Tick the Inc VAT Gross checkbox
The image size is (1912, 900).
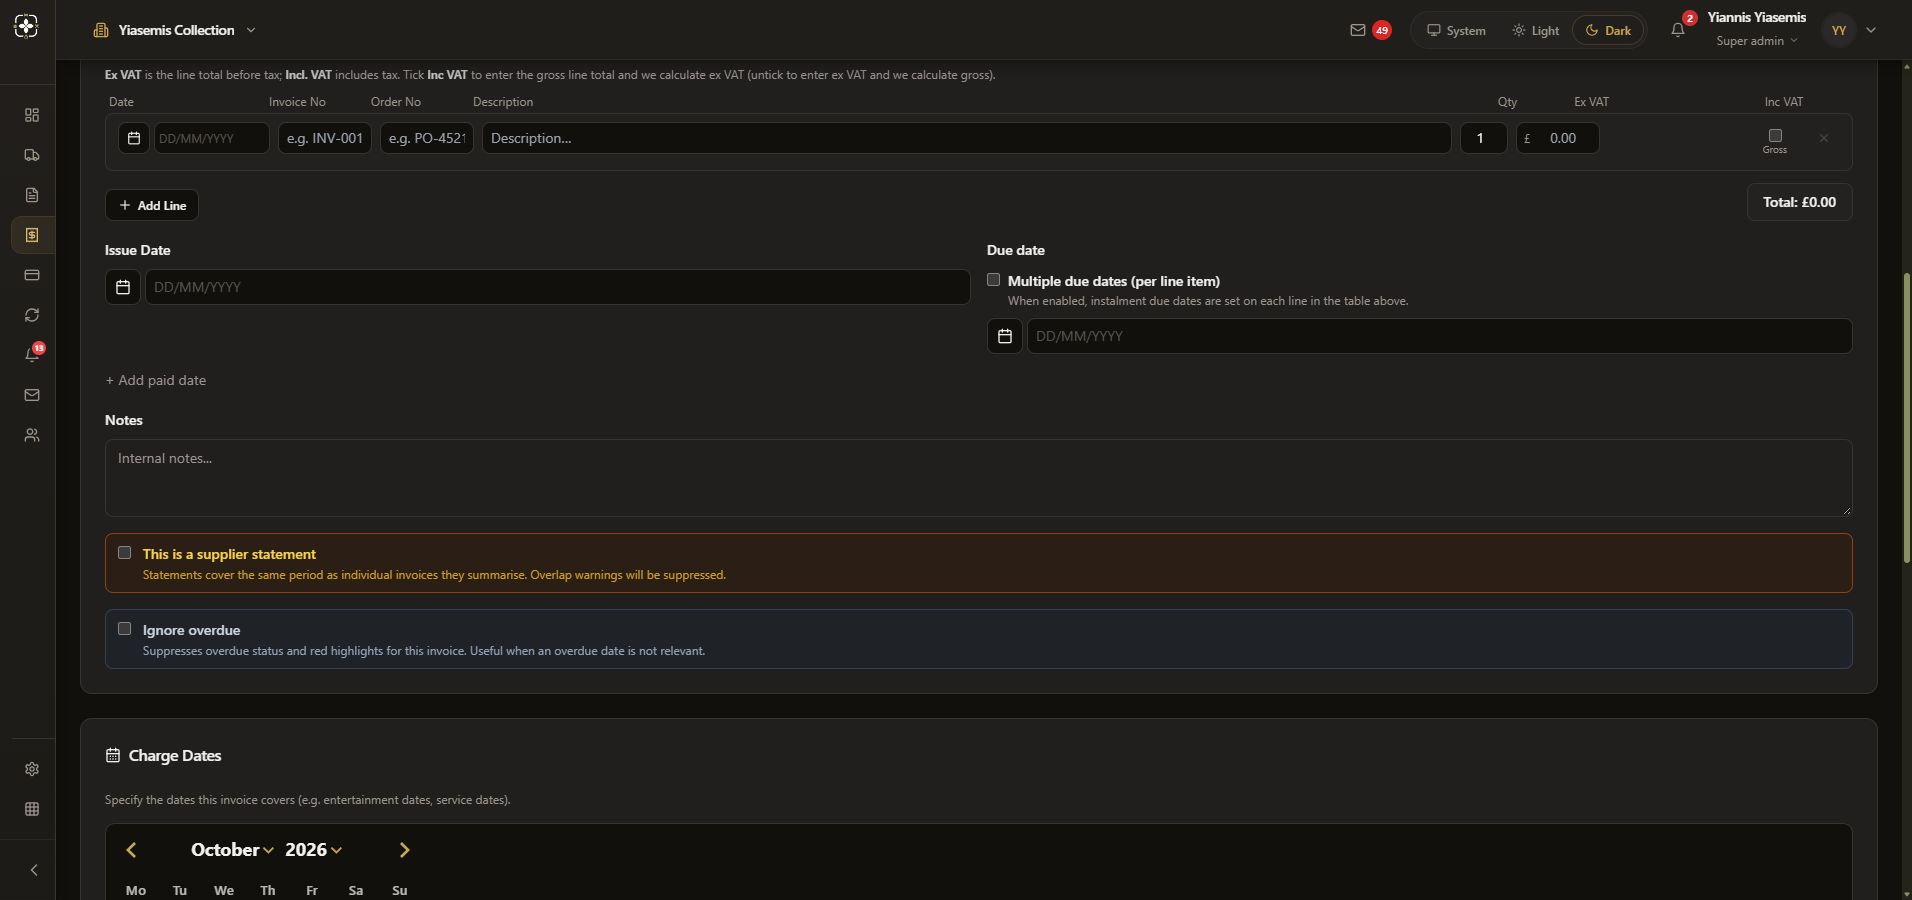pyautogui.click(x=1775, y=135)
